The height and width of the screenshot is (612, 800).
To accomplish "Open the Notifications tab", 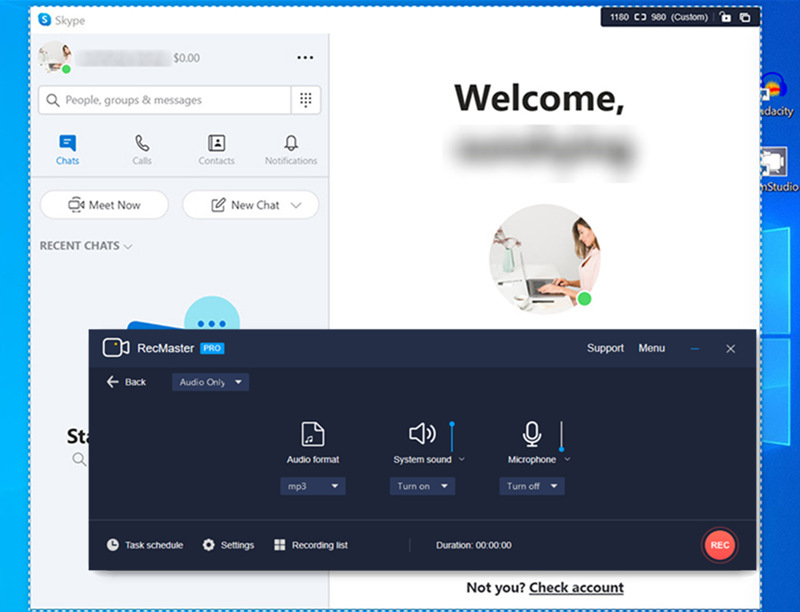I will pyautogui.click(x=291, y=149).
